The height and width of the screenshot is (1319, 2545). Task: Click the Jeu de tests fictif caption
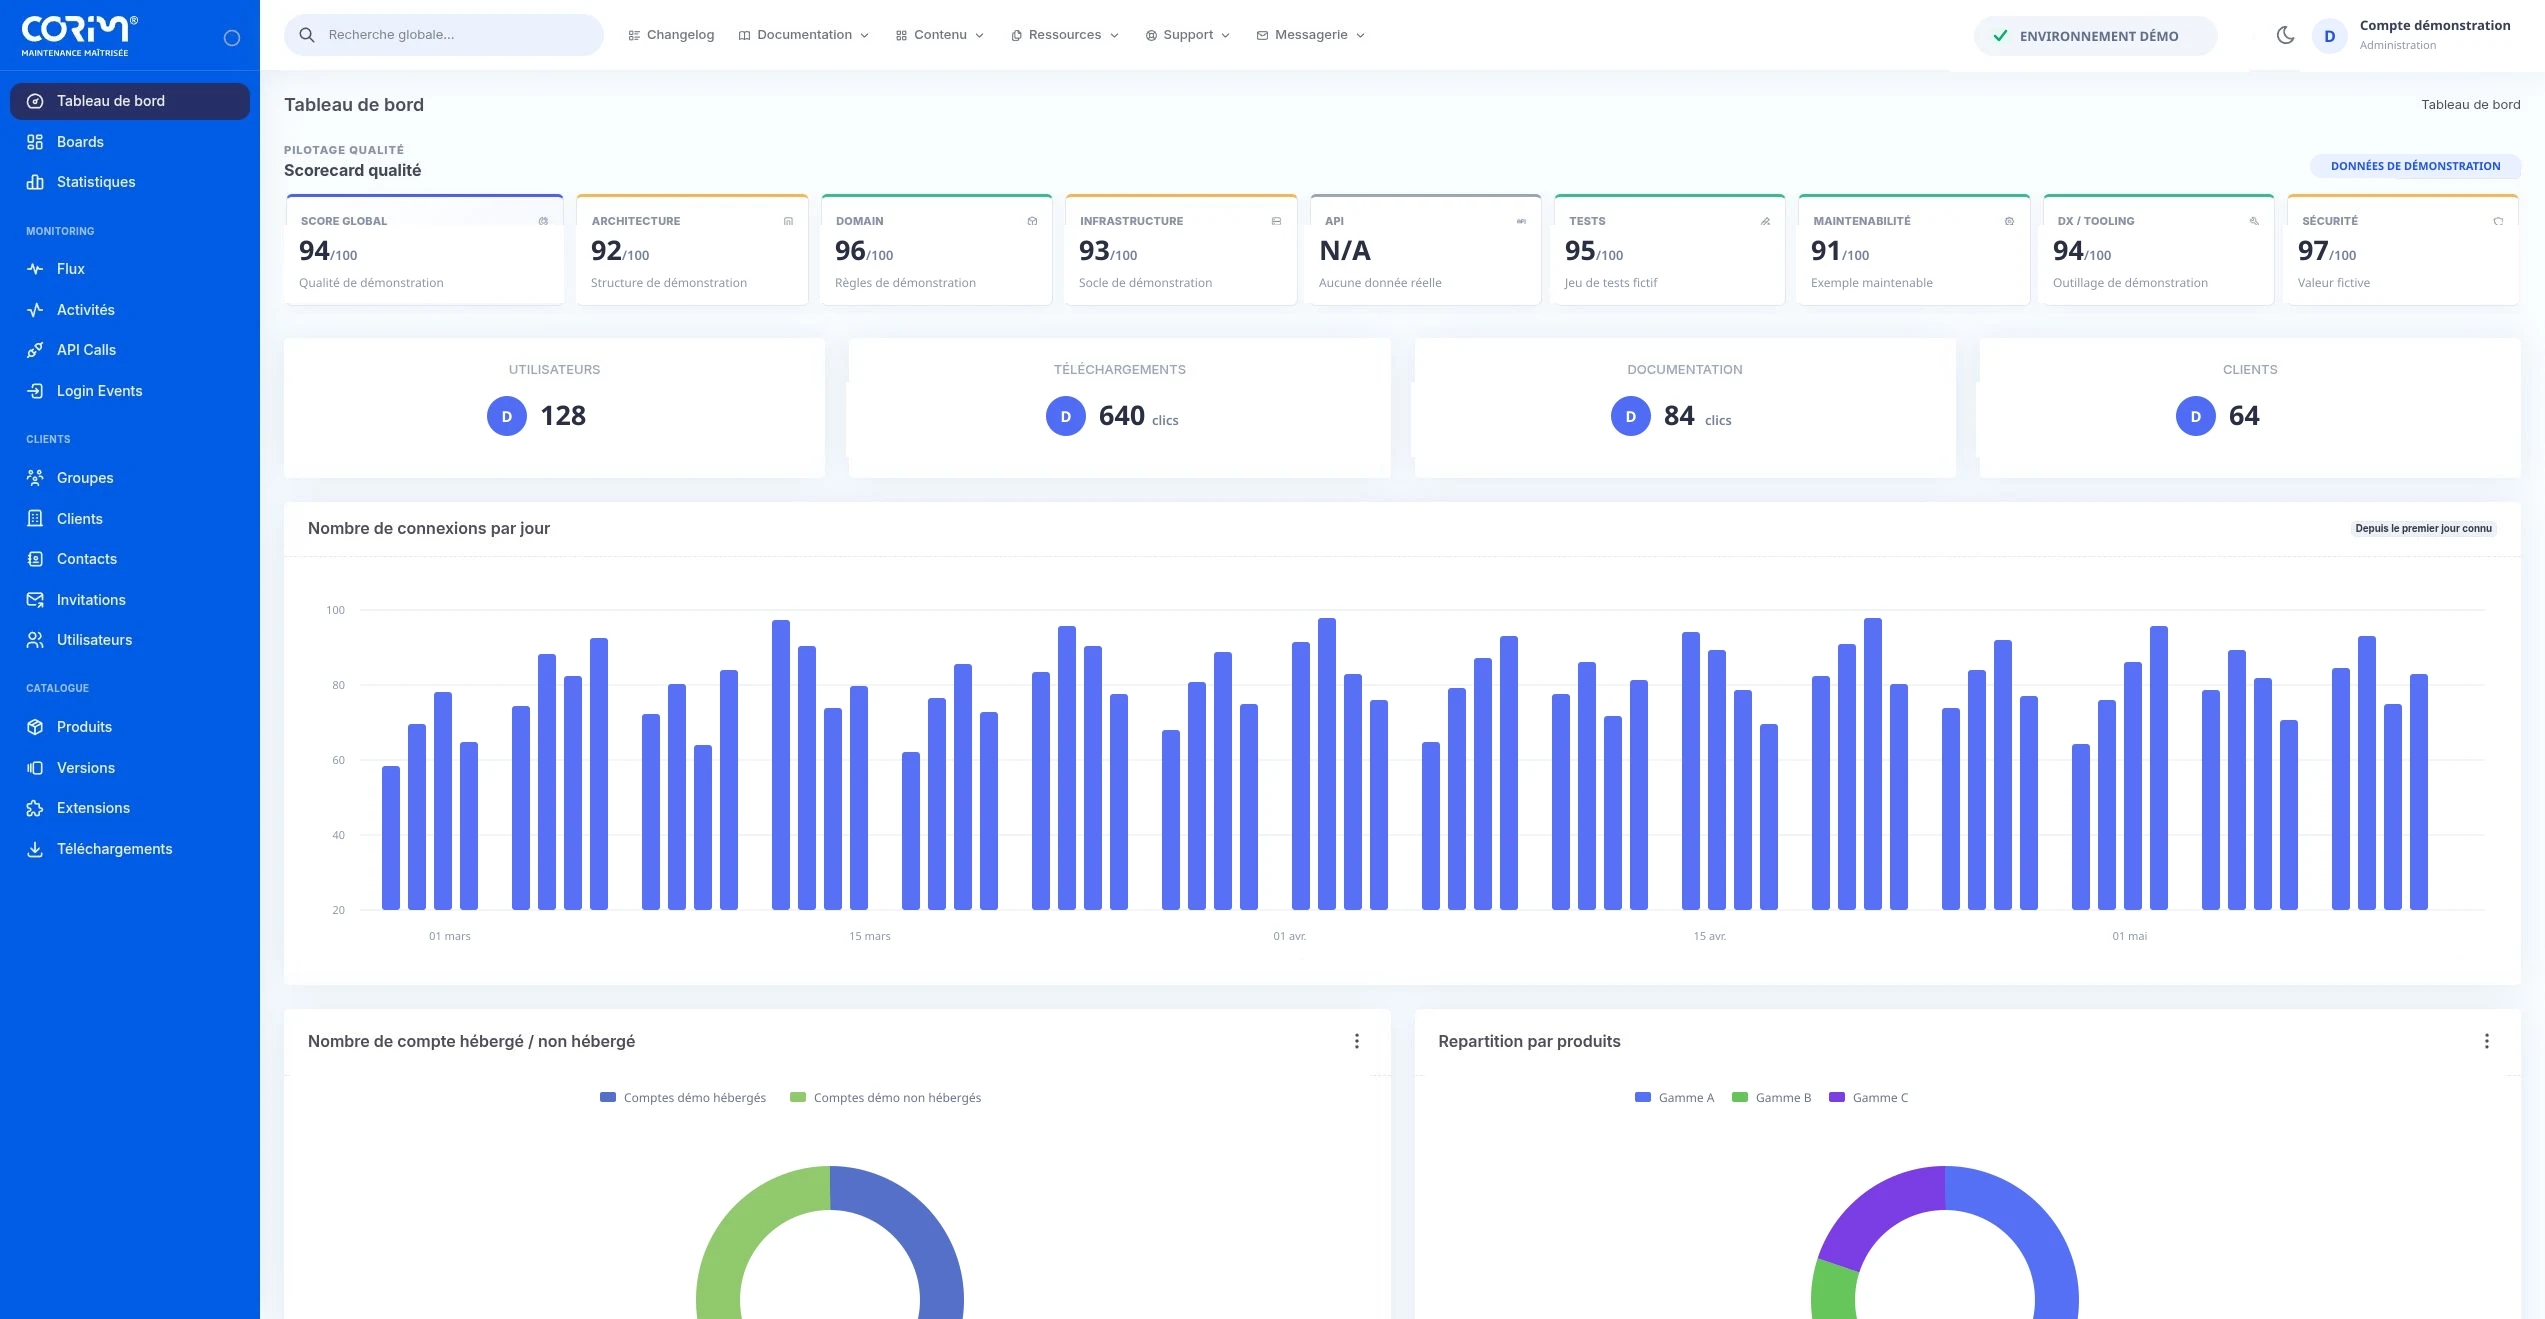click(x=1610, y=283)
